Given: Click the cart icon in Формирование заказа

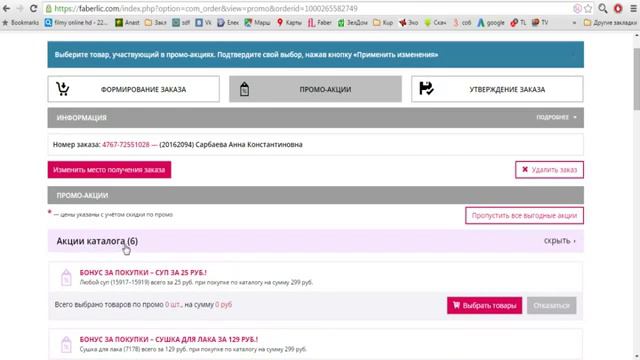Looking at the screenshot, I should click(62, 89).
